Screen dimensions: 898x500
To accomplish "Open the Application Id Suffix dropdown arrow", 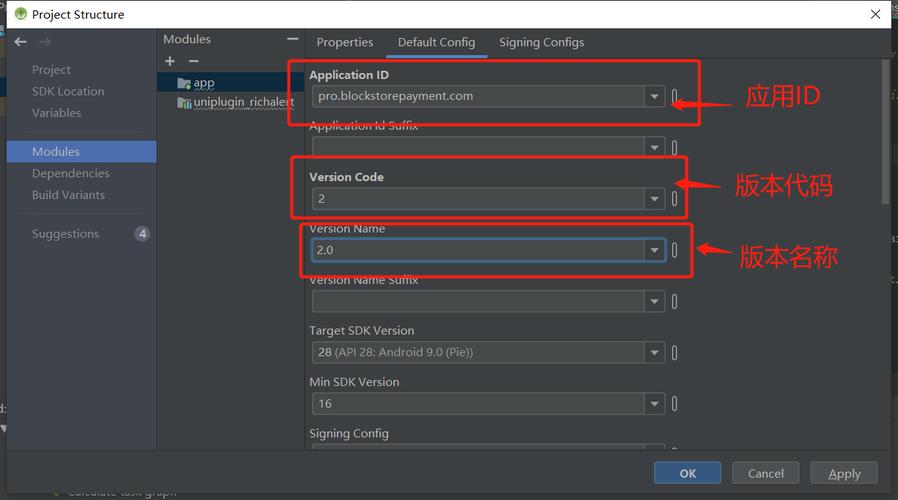I will pos(654,147).
